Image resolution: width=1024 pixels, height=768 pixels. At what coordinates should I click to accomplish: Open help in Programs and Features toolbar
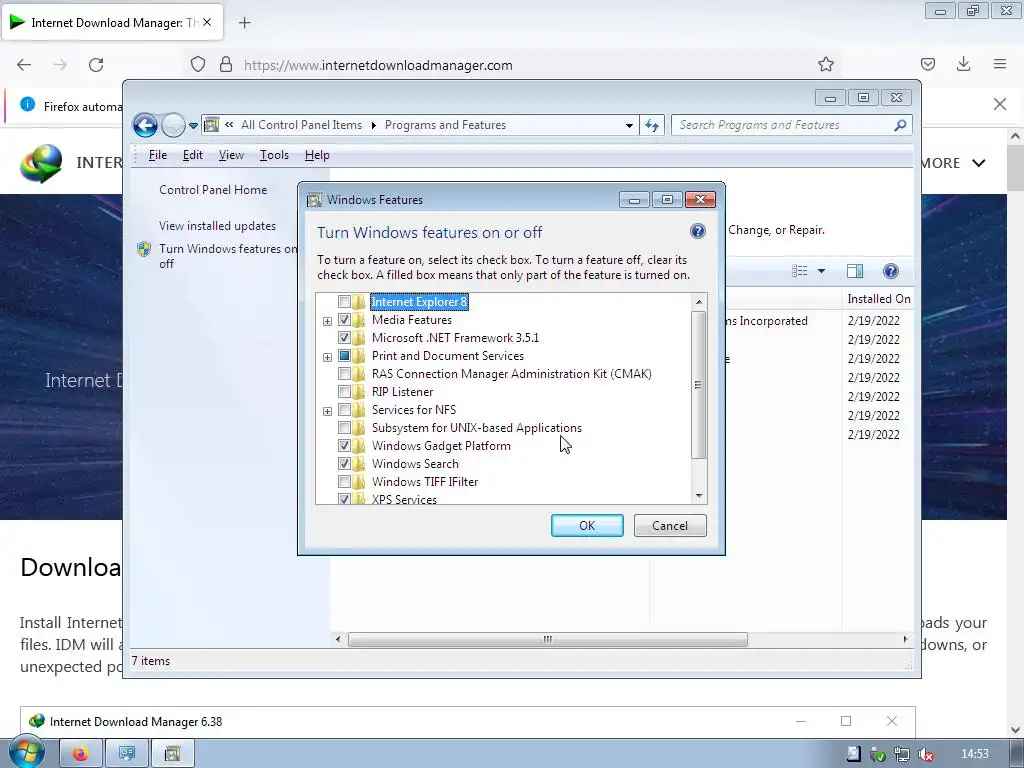click(890, 271)
